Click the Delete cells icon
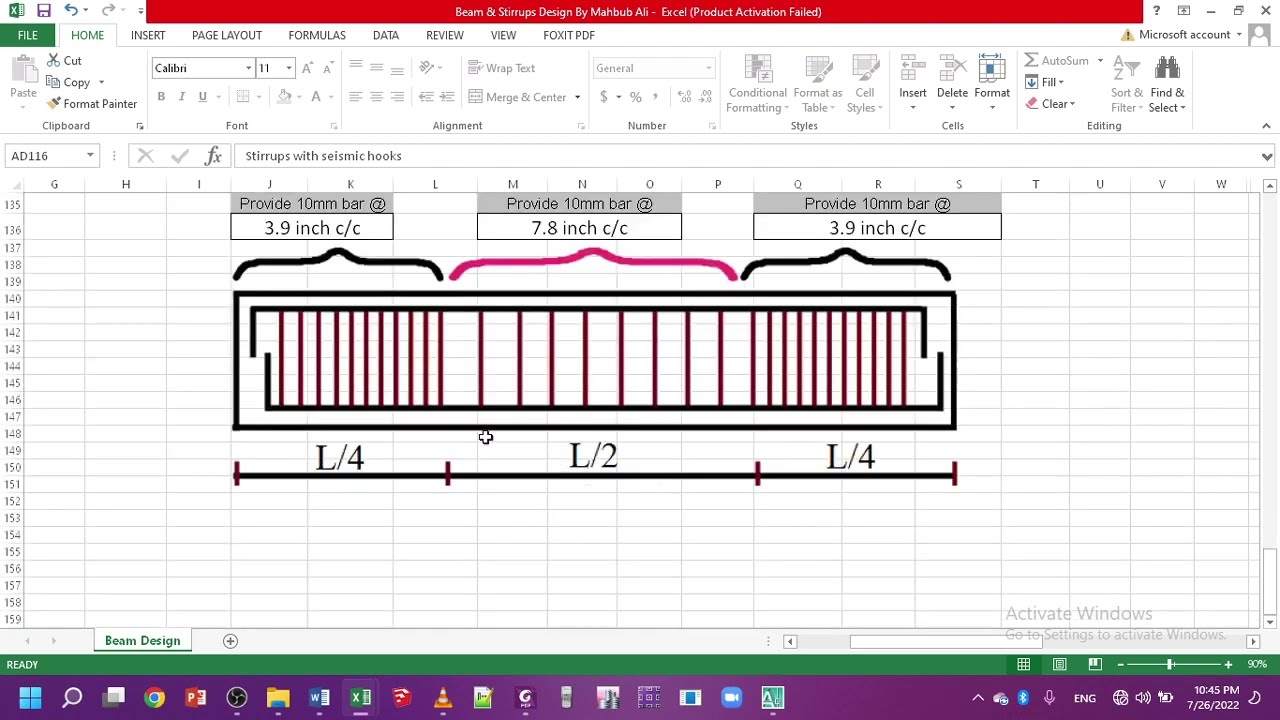The height and width of the screenshot is (720, 1280). 952,70
